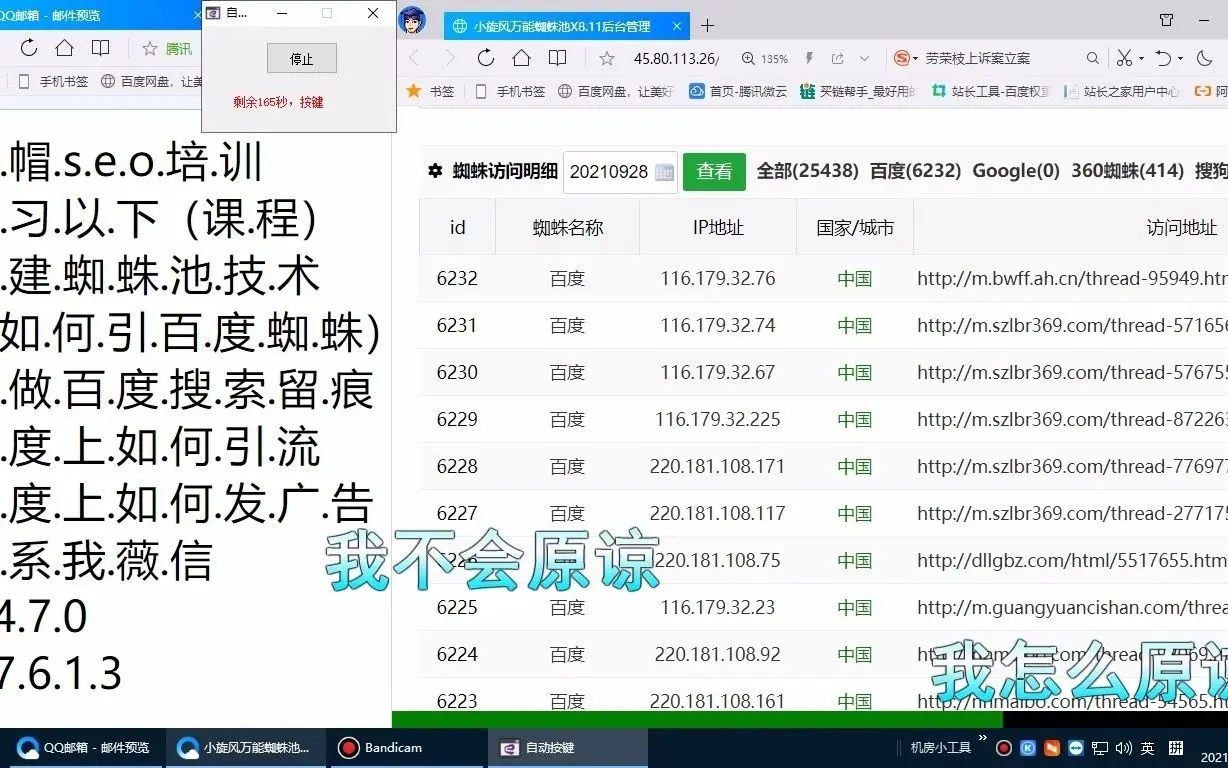The height and width of the screenshot is (768, 1228).
Task: Click star favorite icon in QQ邮箱 window
Action: (150, 48)
